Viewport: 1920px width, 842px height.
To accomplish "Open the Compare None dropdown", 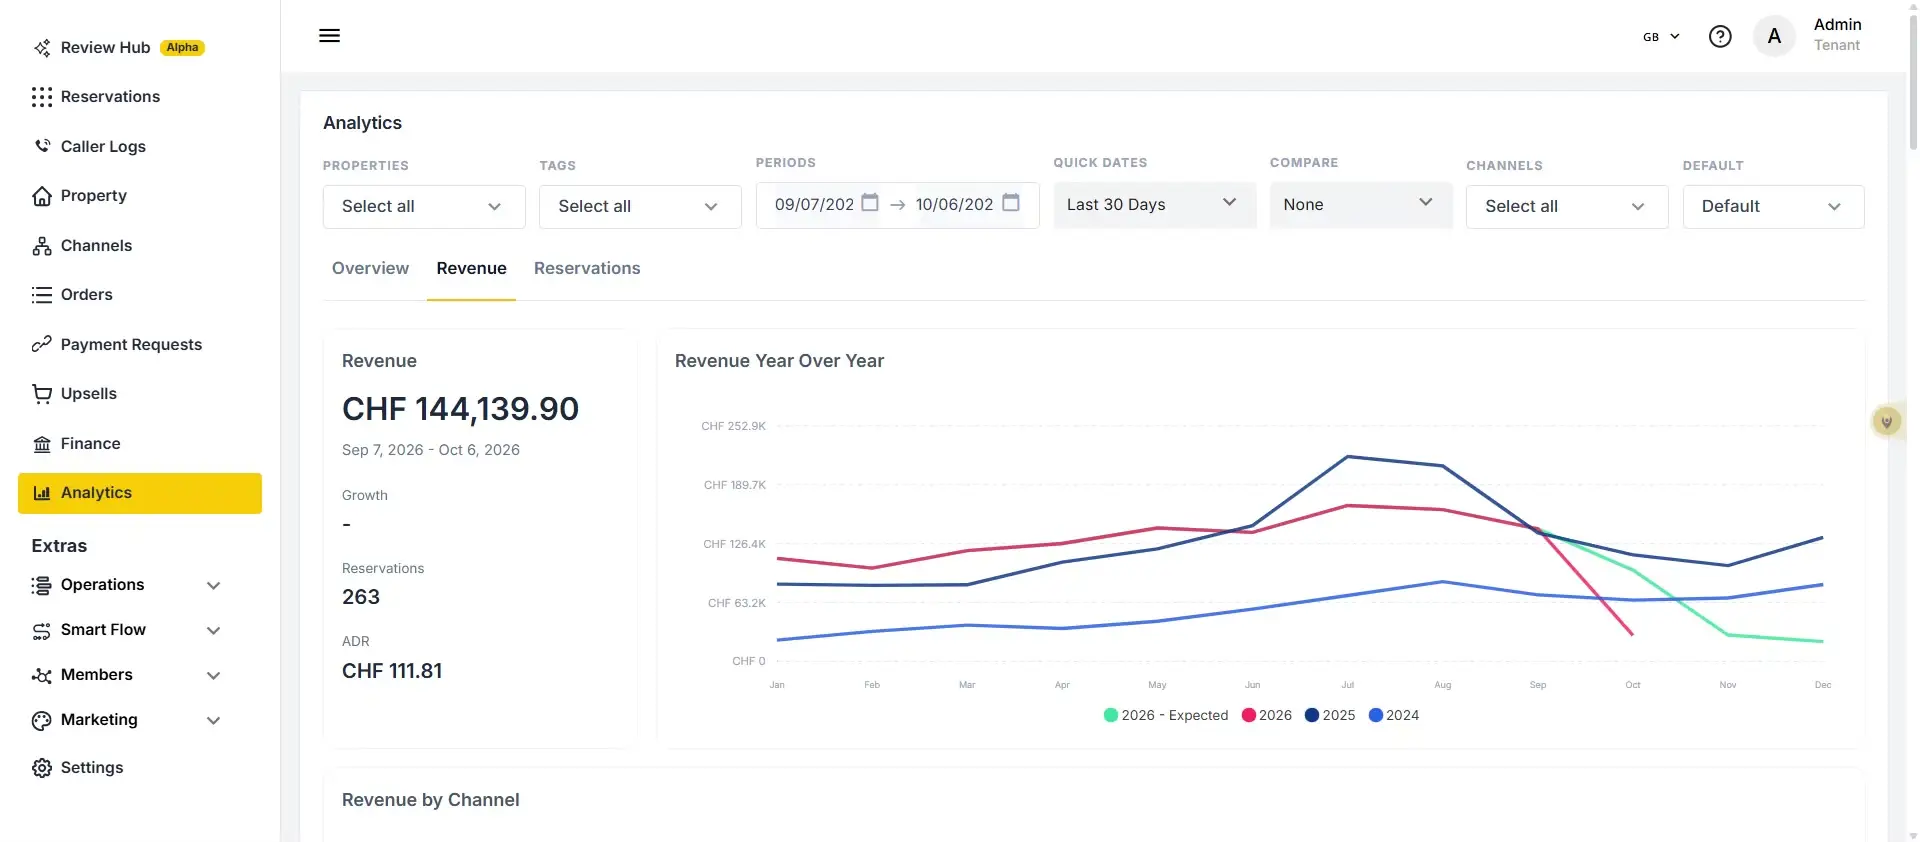I will 1361,204.
